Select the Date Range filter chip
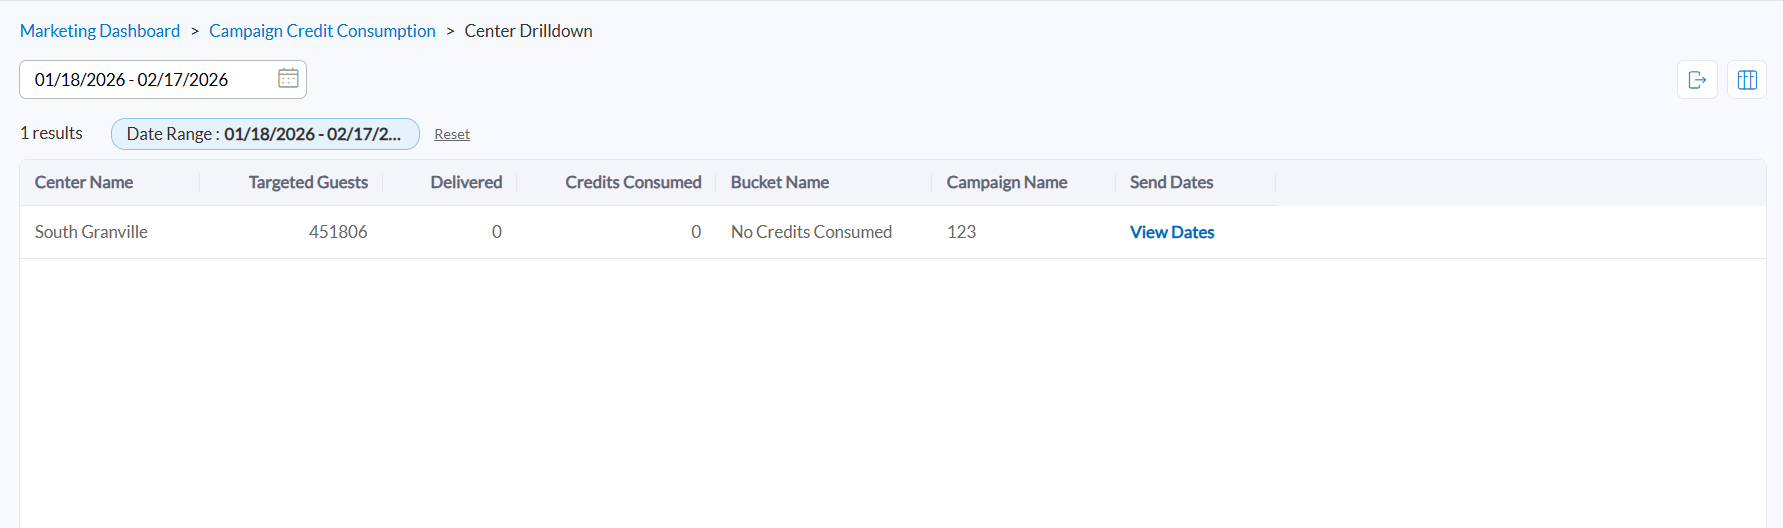This screenshot has width=1783, height=528. click(x=264, y=134)
